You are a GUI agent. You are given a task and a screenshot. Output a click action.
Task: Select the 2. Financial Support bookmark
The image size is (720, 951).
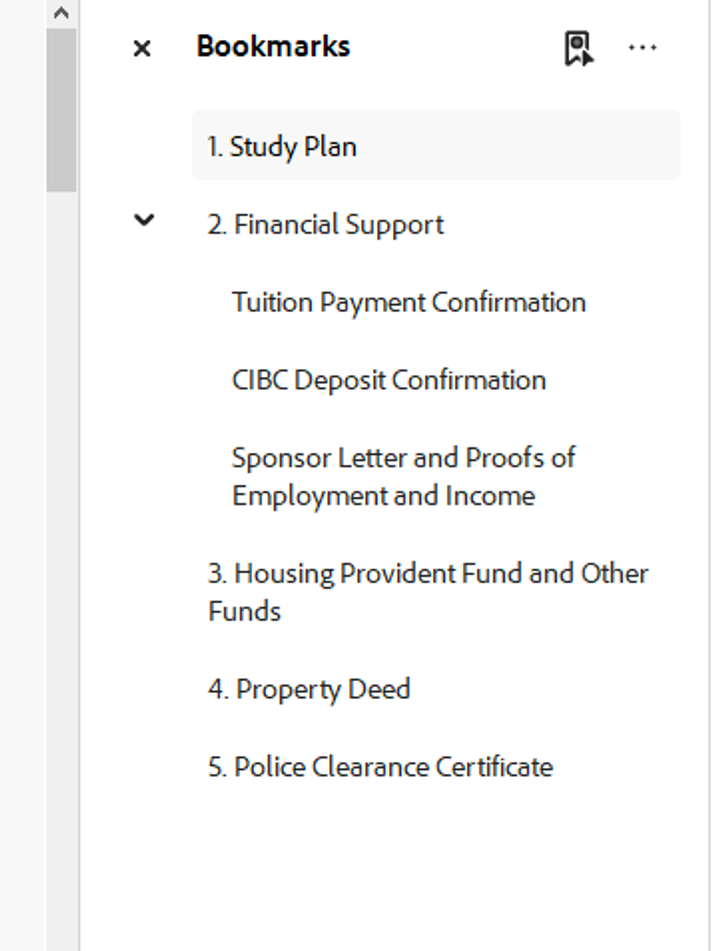[x=325, y=225]
